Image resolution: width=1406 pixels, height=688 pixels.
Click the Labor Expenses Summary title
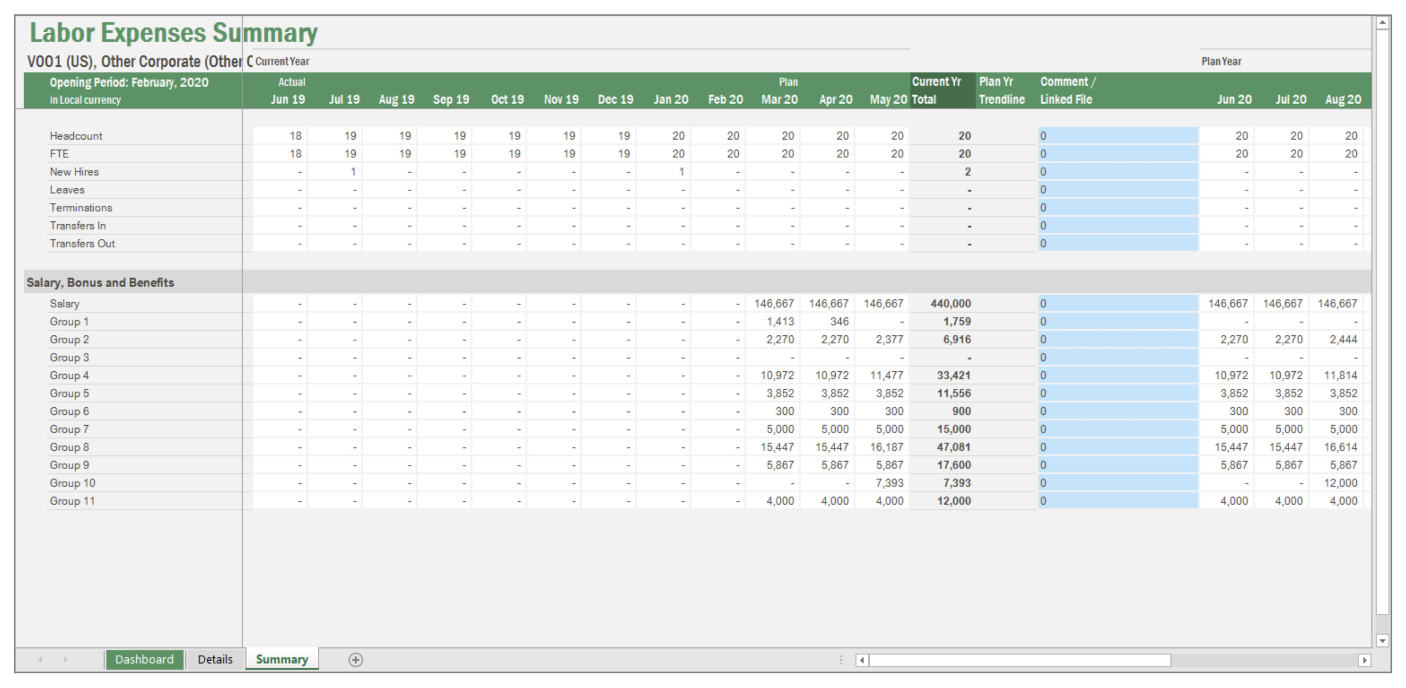coord(173,33)
